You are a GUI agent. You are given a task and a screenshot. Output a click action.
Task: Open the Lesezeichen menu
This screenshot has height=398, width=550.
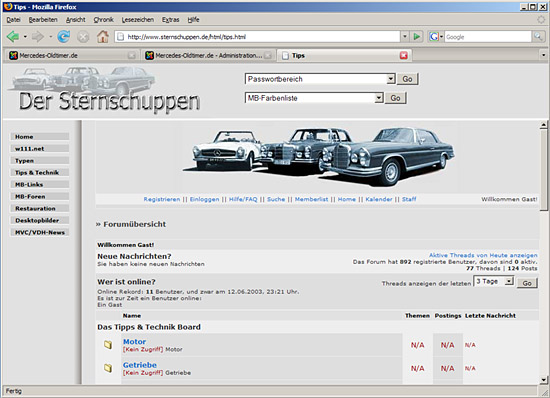tap(138, 20)
